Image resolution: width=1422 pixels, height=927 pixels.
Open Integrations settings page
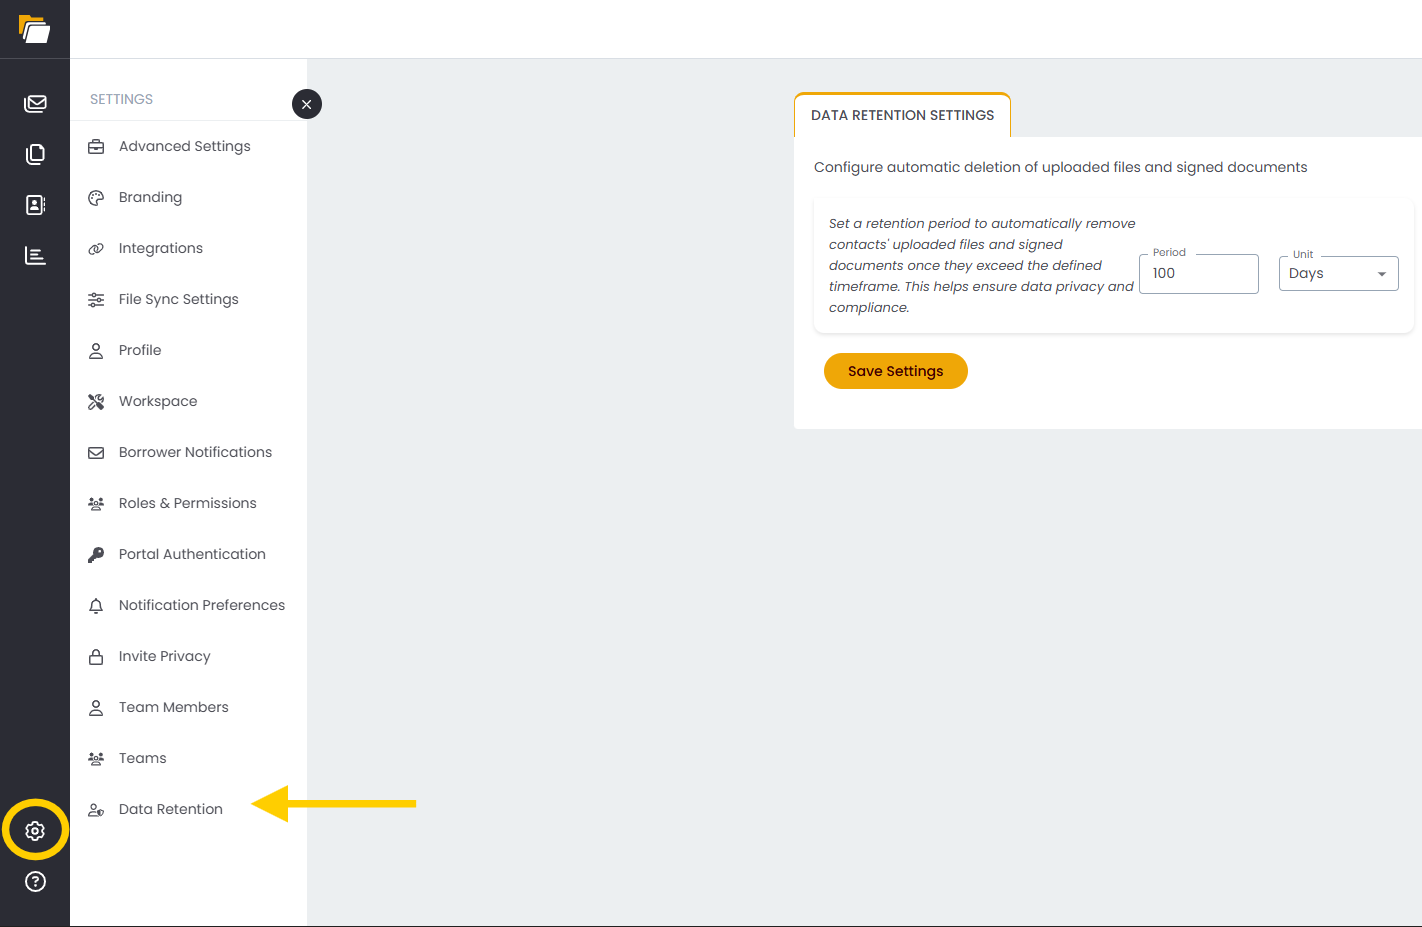tap(160, 248)
